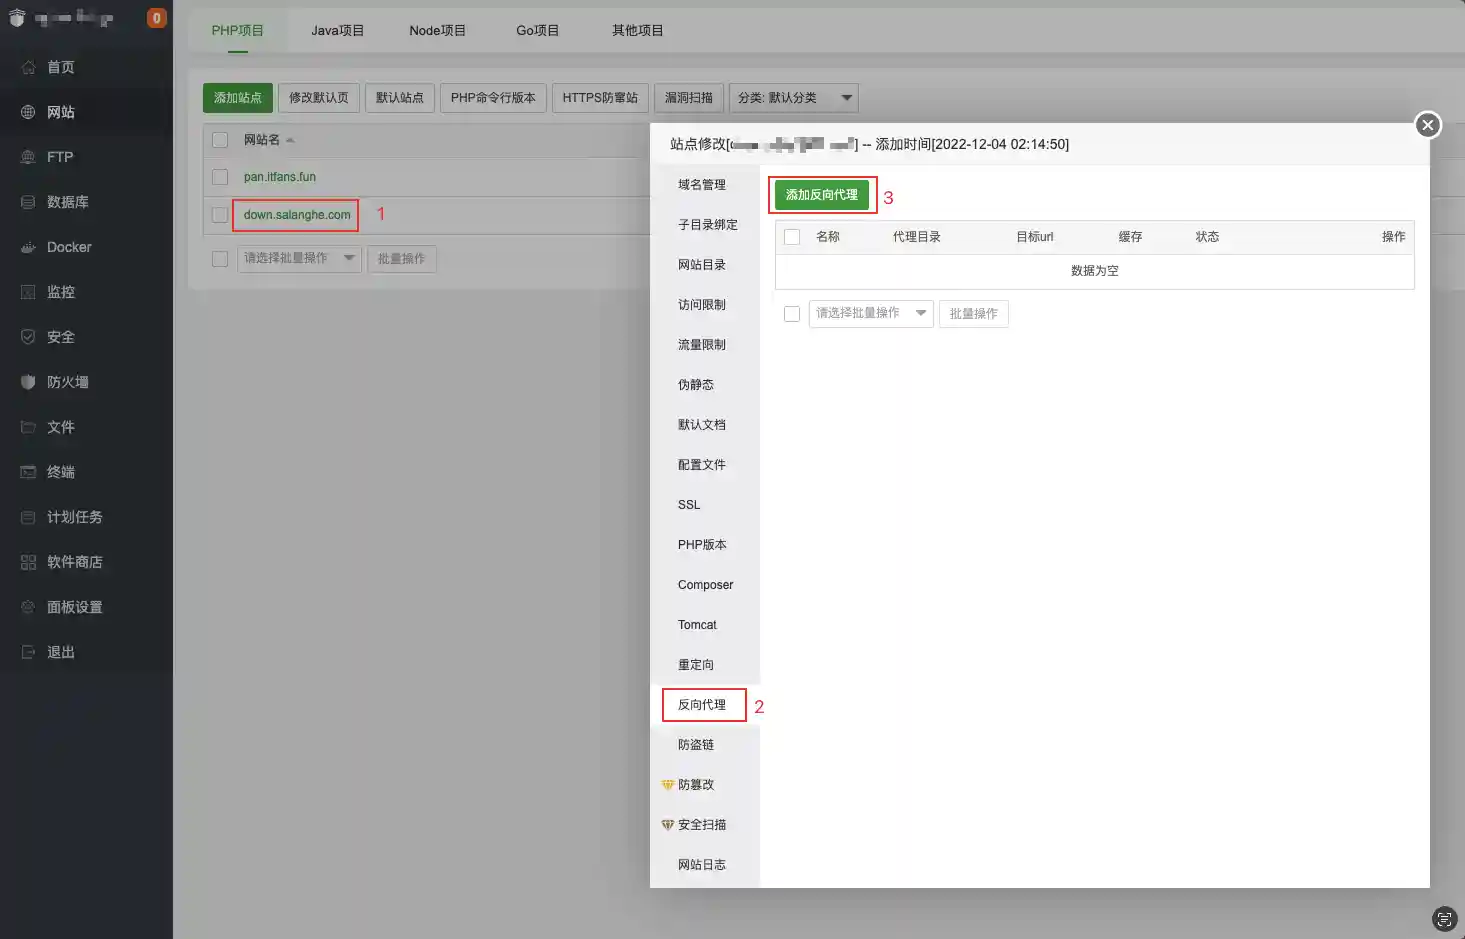Toggle the select-all checkbox in the site list
Image resolution: width=1465 pixels, height=939 pixels.
coord(219,140)
